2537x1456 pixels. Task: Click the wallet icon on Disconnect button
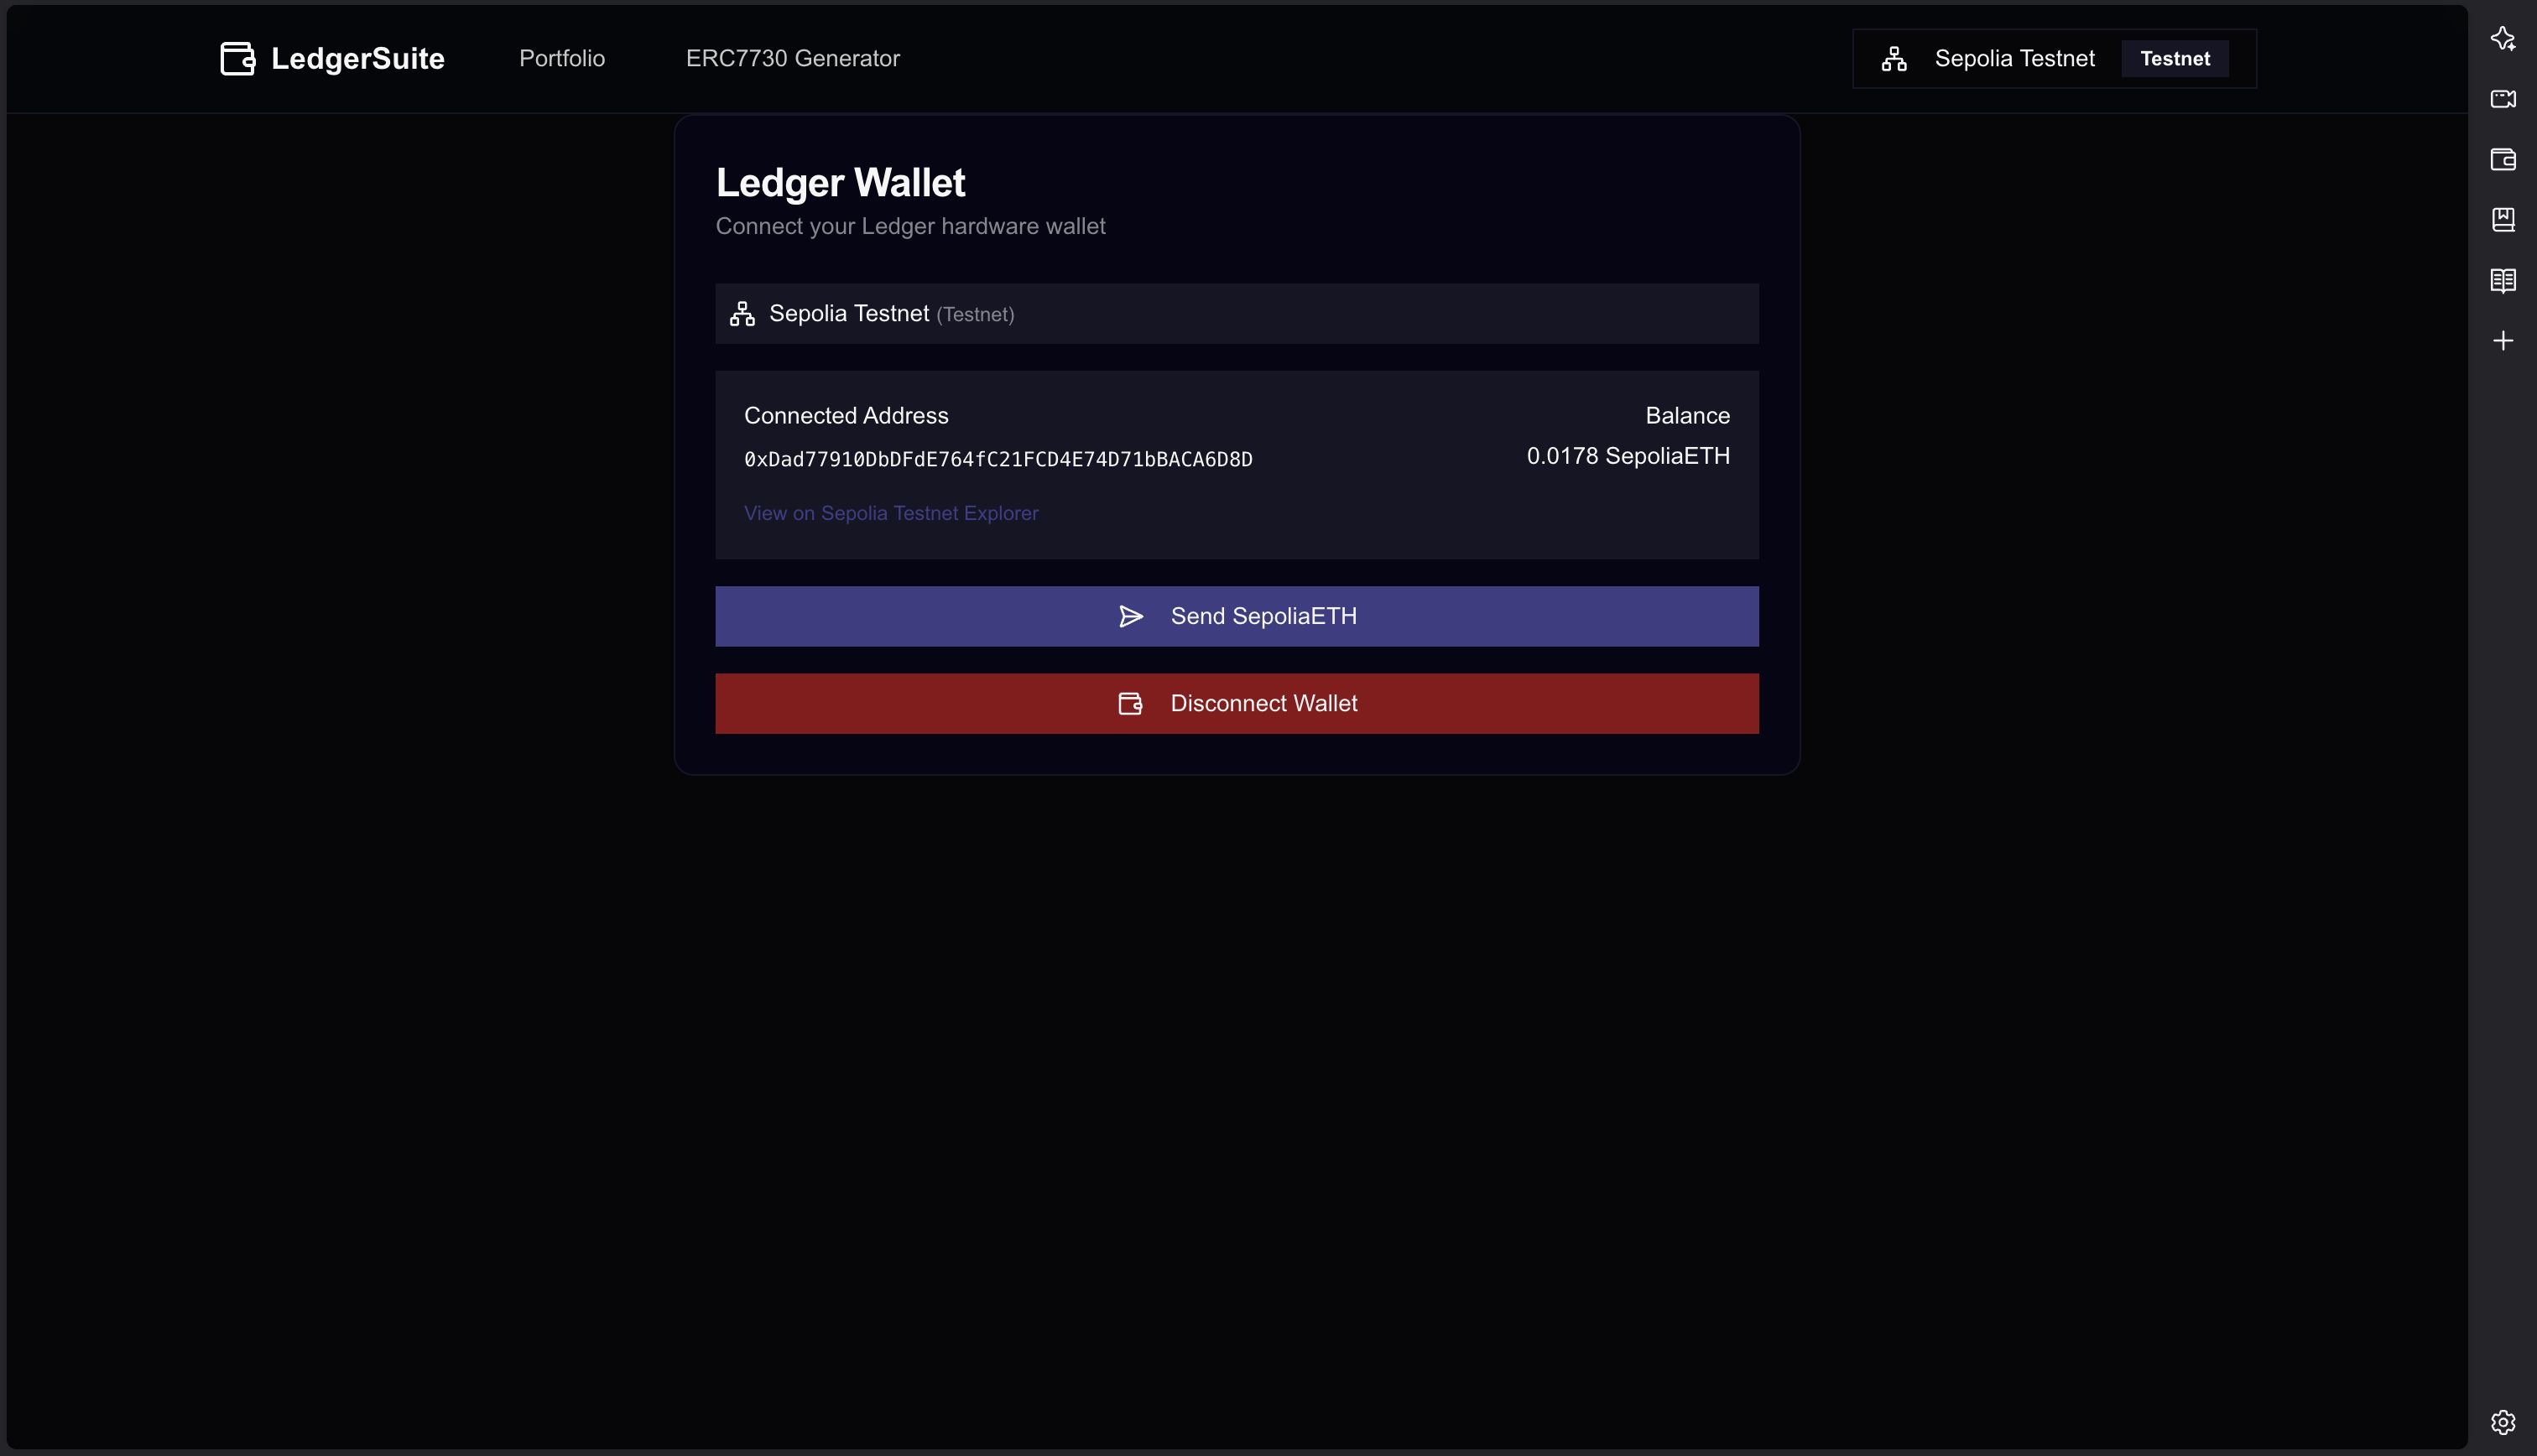(1130, 704)
